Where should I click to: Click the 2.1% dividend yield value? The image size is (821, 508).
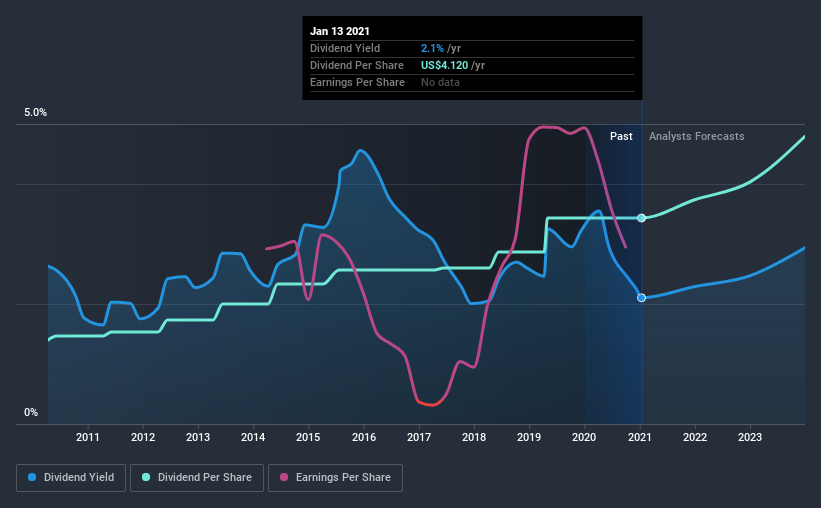coord(432,48)
